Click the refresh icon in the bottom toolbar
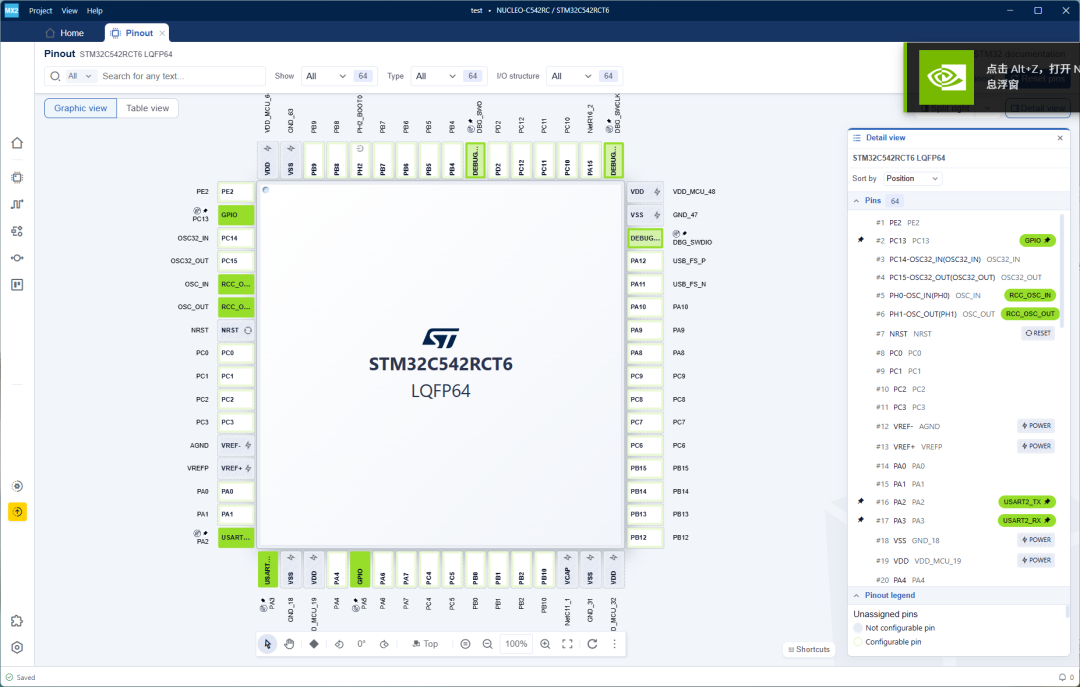This screenshot has width=1080, height=687. 592,644
